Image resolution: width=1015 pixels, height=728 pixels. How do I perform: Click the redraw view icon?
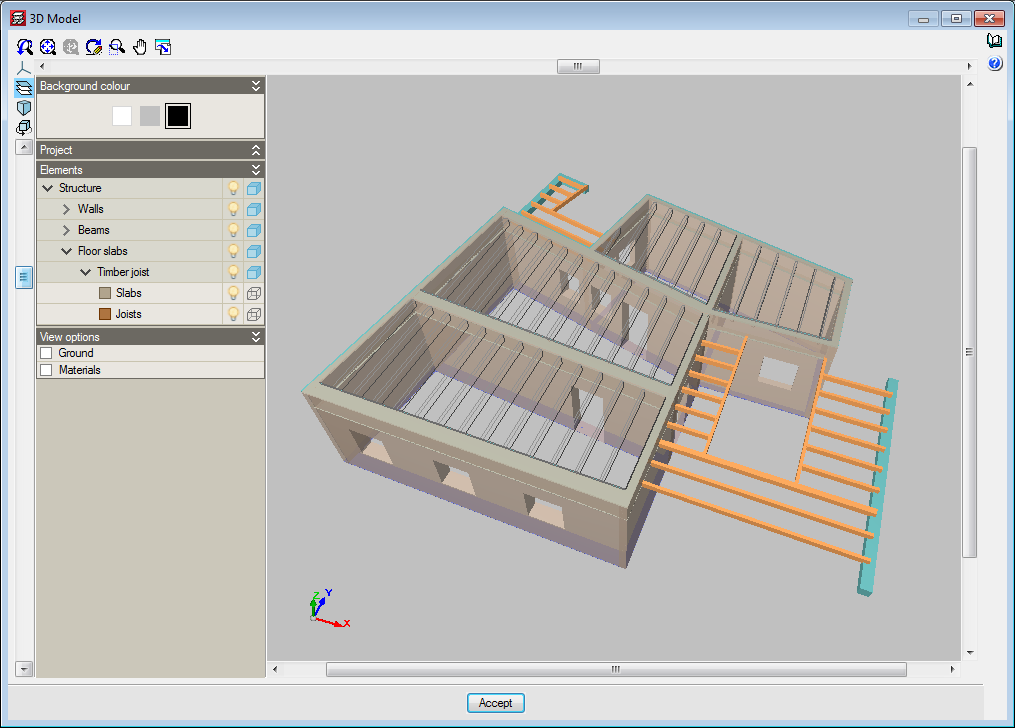point(94,46)
